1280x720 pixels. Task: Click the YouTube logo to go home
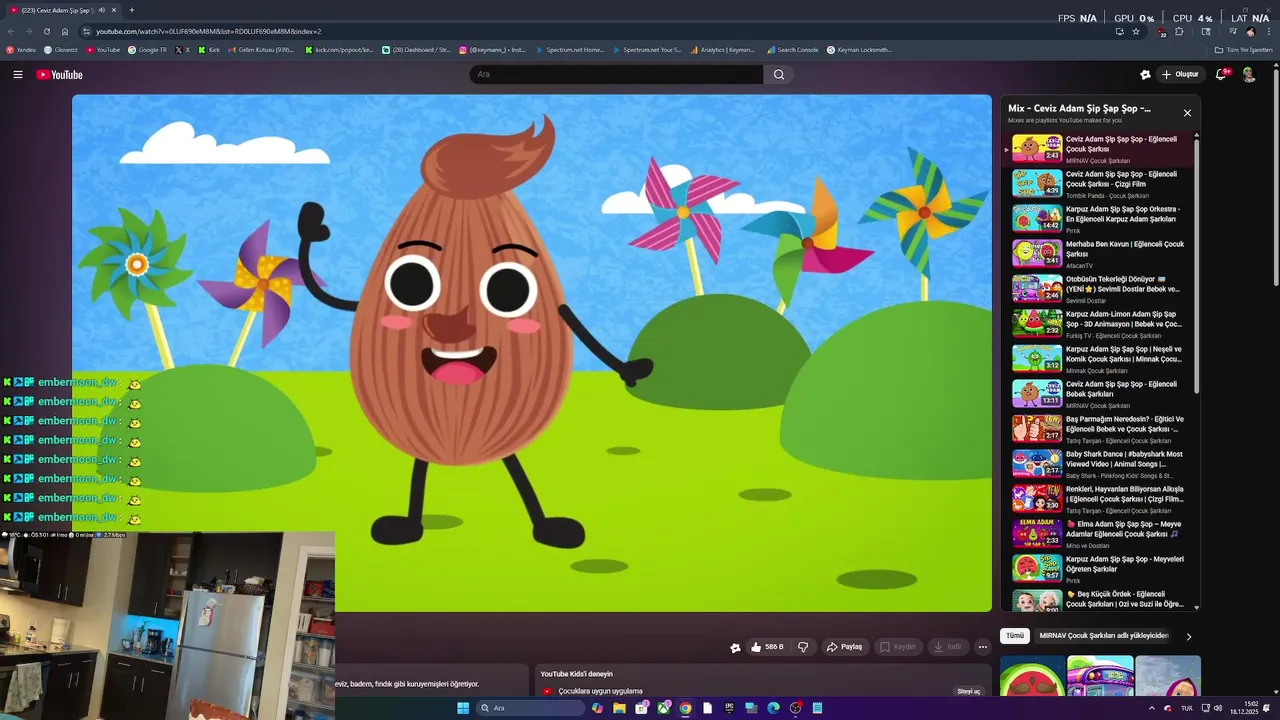pyautogui.click(x=59, y=75)
